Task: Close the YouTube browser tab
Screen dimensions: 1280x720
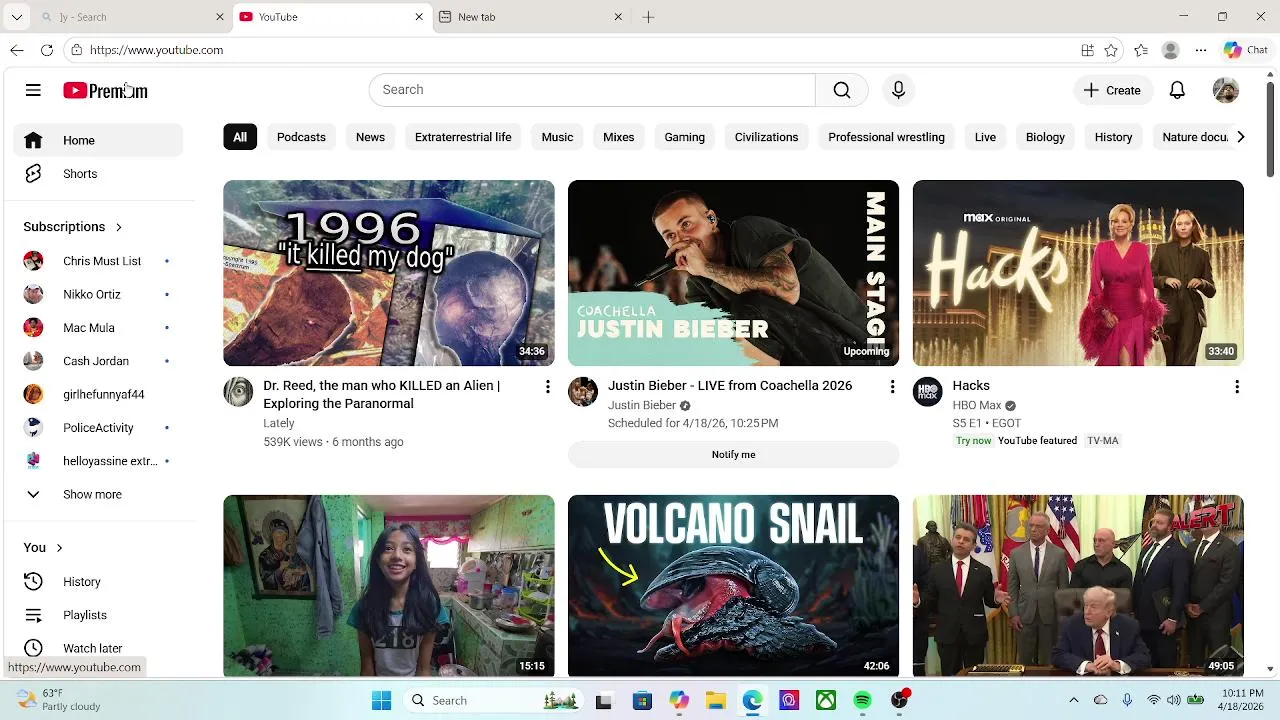Action: click(419, 17)
